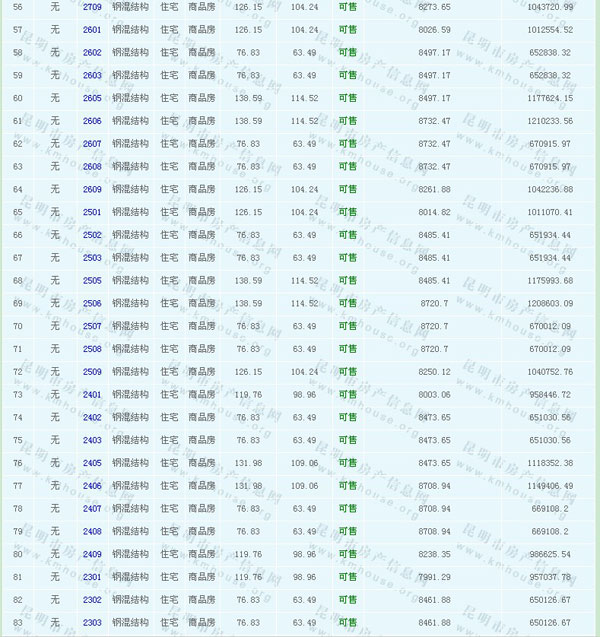600x637 pixels.
Task: Open room 2408 link
Action: [92, 531]
